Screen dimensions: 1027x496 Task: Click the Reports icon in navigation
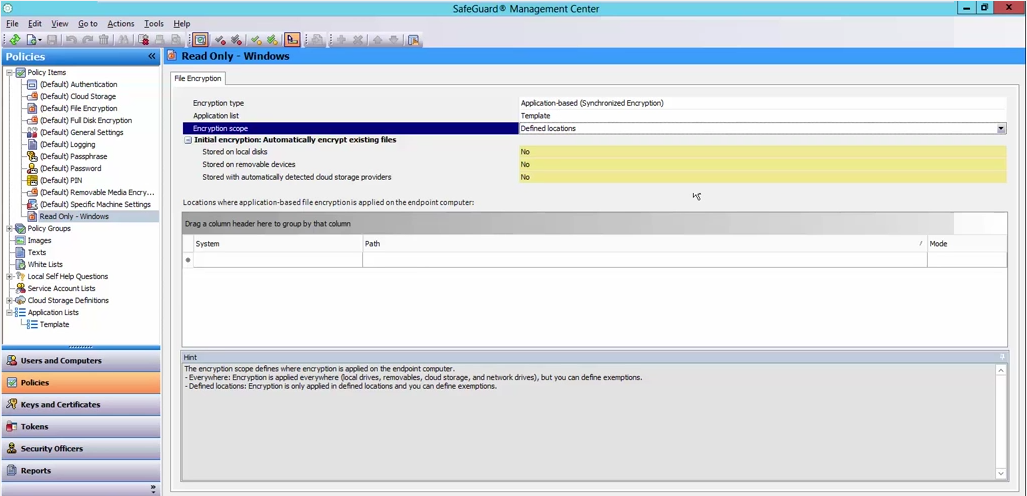(x=11, y=471)
